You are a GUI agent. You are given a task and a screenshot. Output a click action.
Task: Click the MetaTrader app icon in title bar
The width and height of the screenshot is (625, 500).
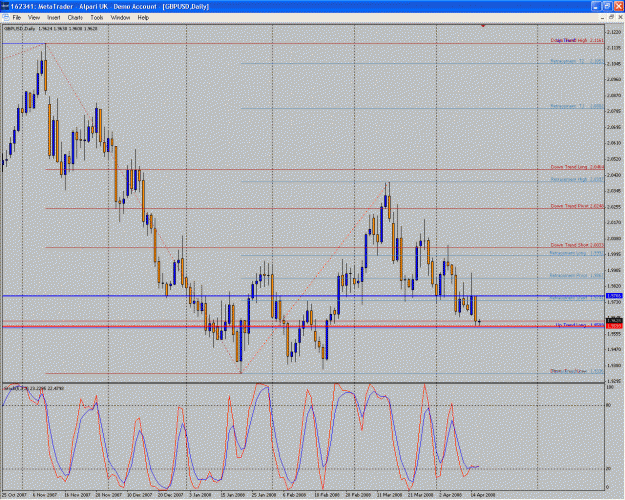pos(5,6)
